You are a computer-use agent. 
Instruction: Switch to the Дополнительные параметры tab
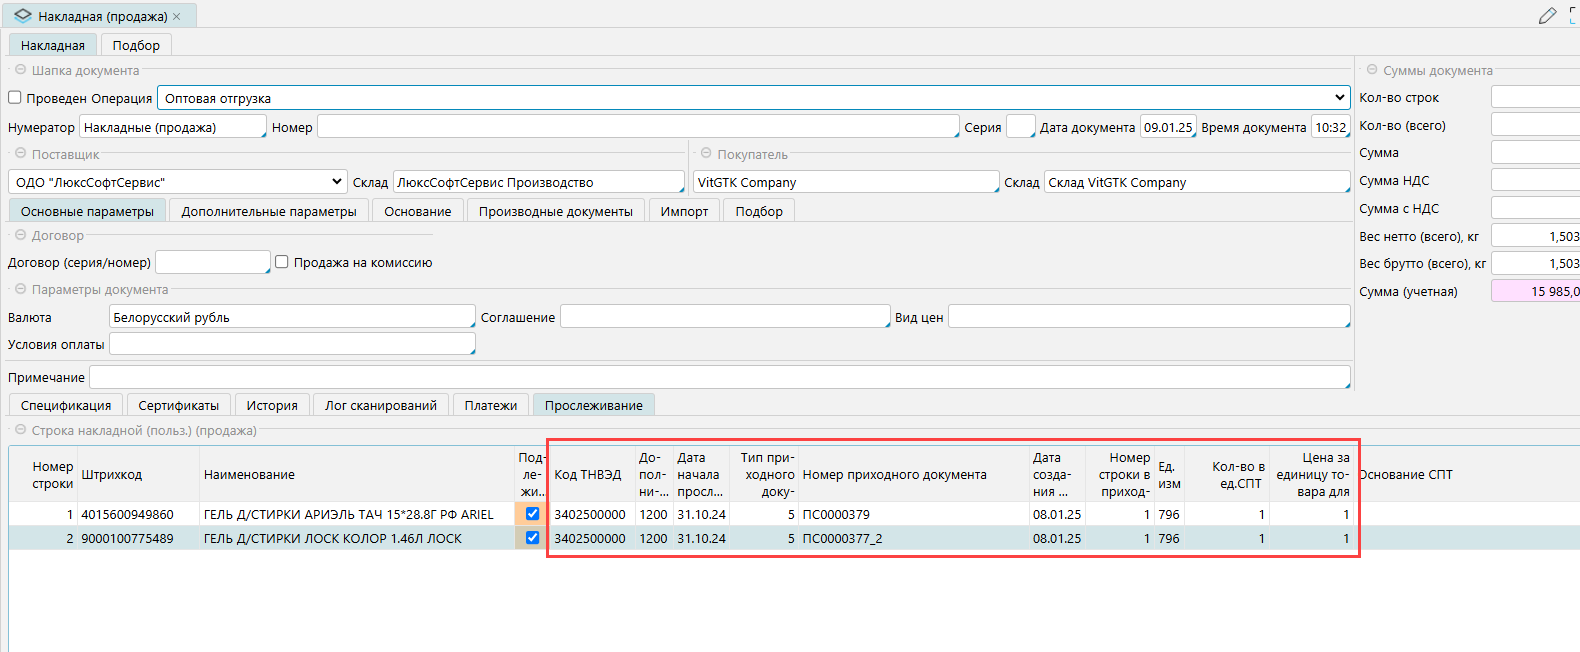[x=269, y=211]
